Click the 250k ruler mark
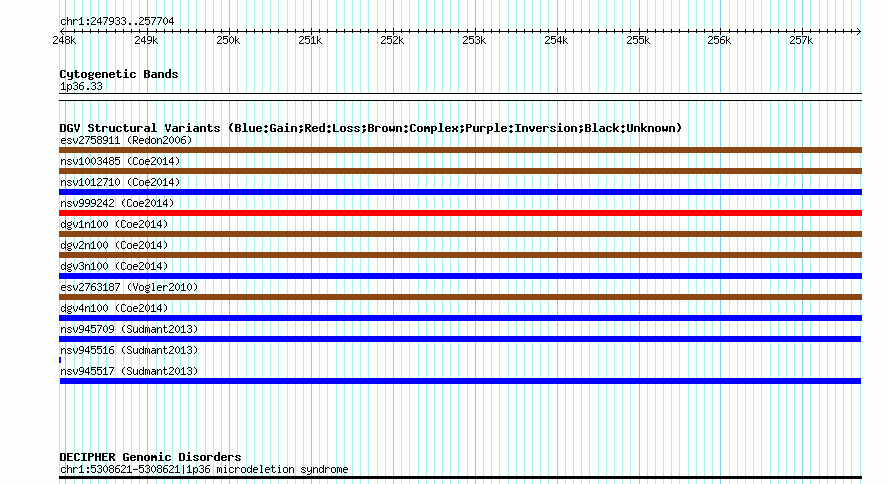 click(x=228, y=41)
